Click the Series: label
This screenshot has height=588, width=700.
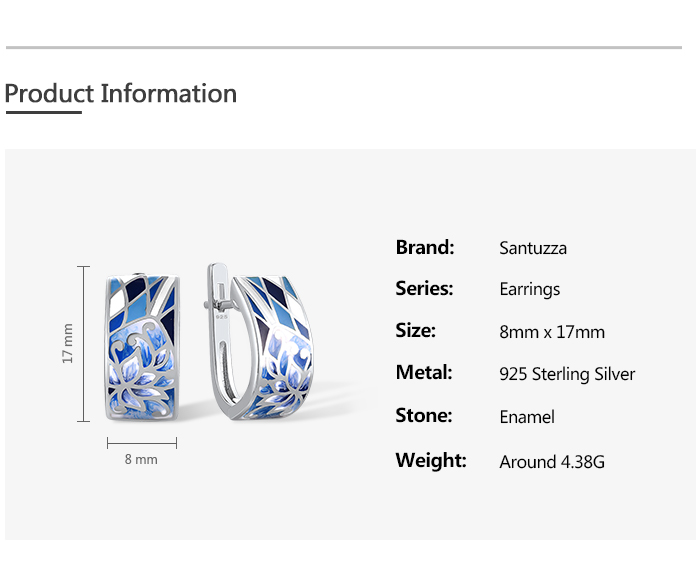tap(424, 289)
